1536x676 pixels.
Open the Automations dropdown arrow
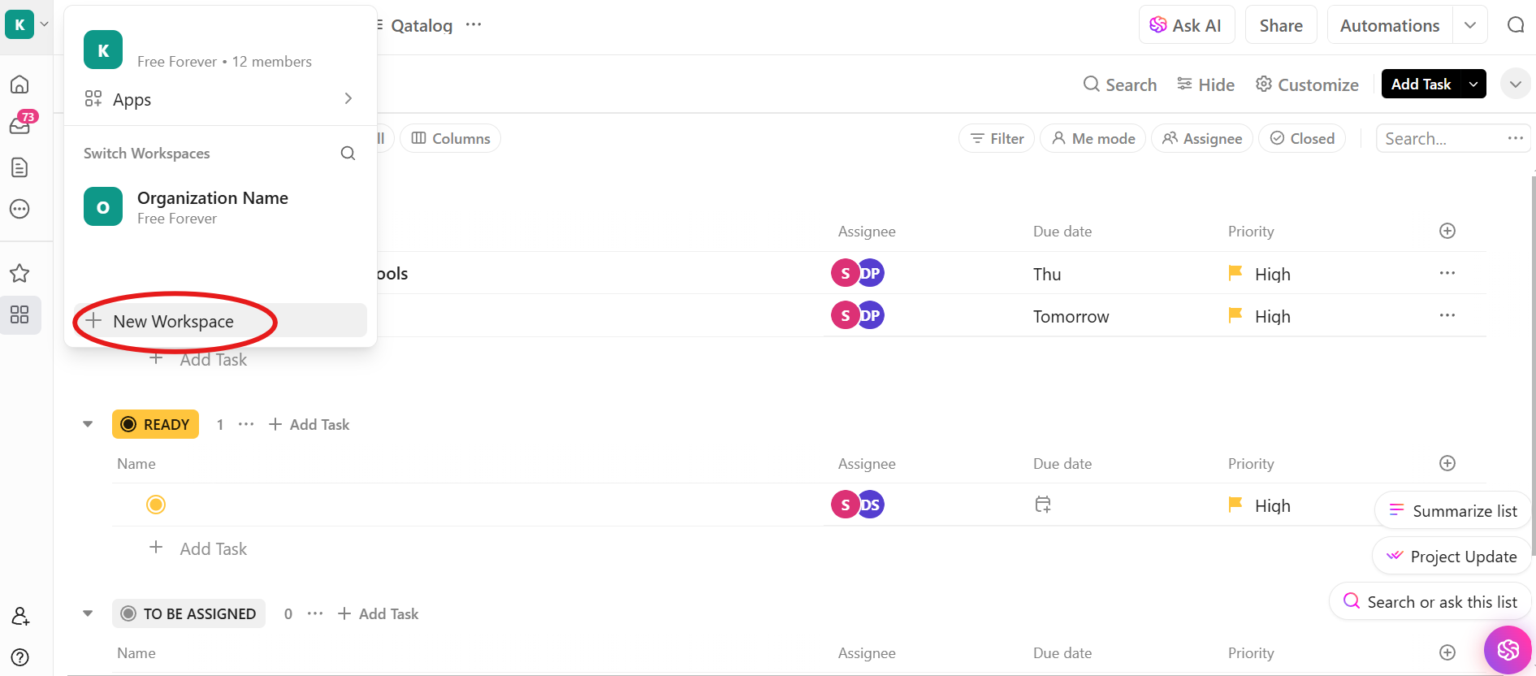click(1469, 24)
